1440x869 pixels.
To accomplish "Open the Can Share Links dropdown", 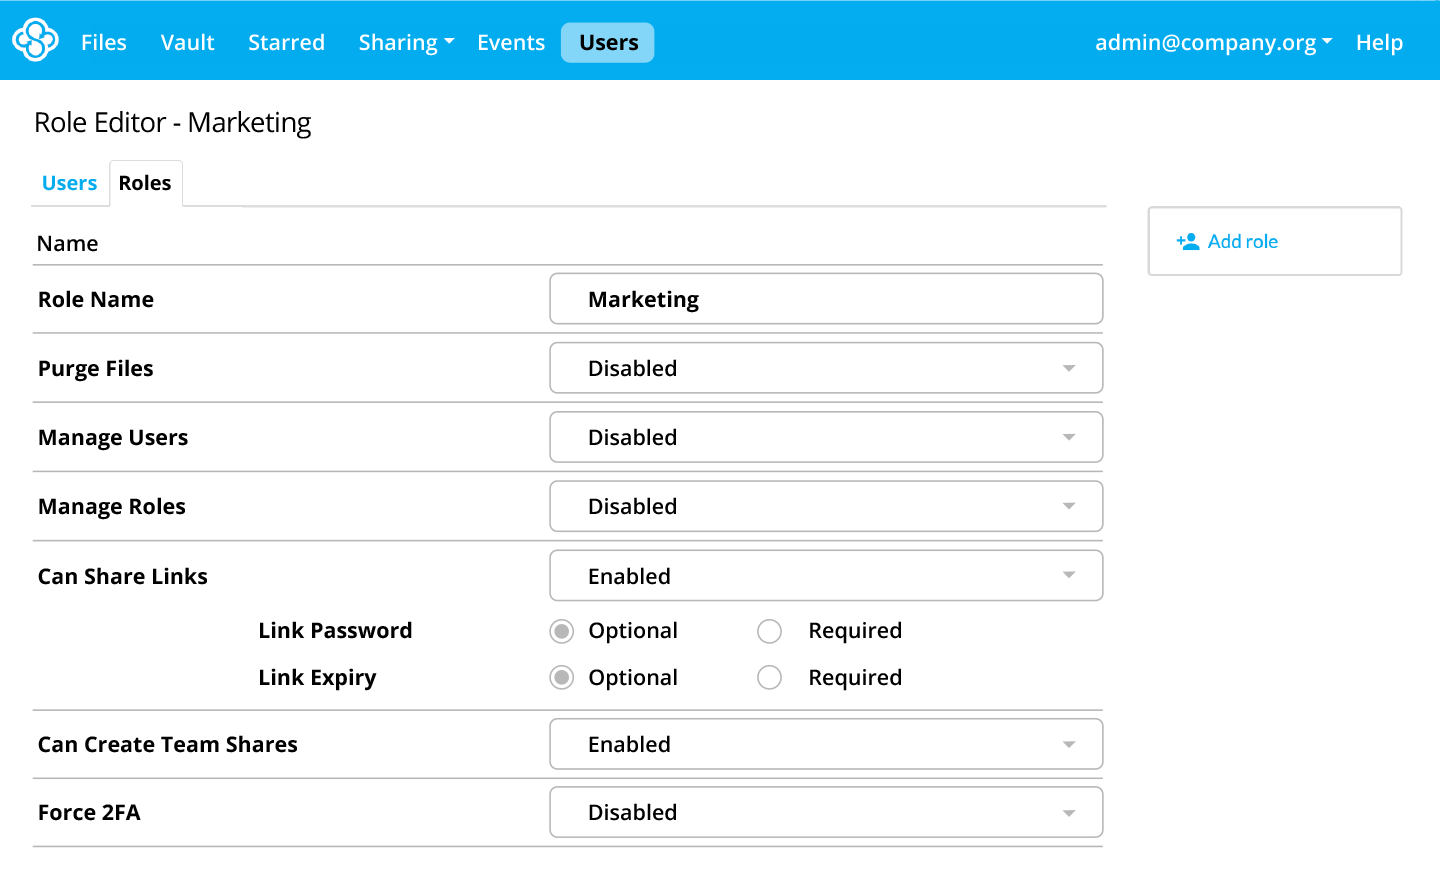I will 826,576.
